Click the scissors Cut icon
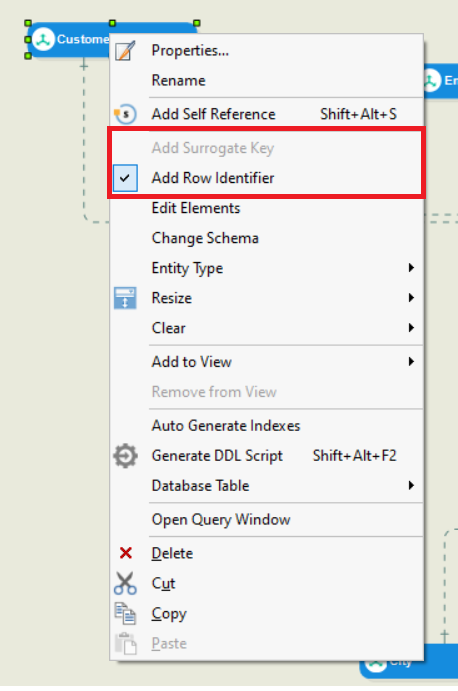Screen dimensions: 458x691 pyautogui.click(x=125, y=583)
